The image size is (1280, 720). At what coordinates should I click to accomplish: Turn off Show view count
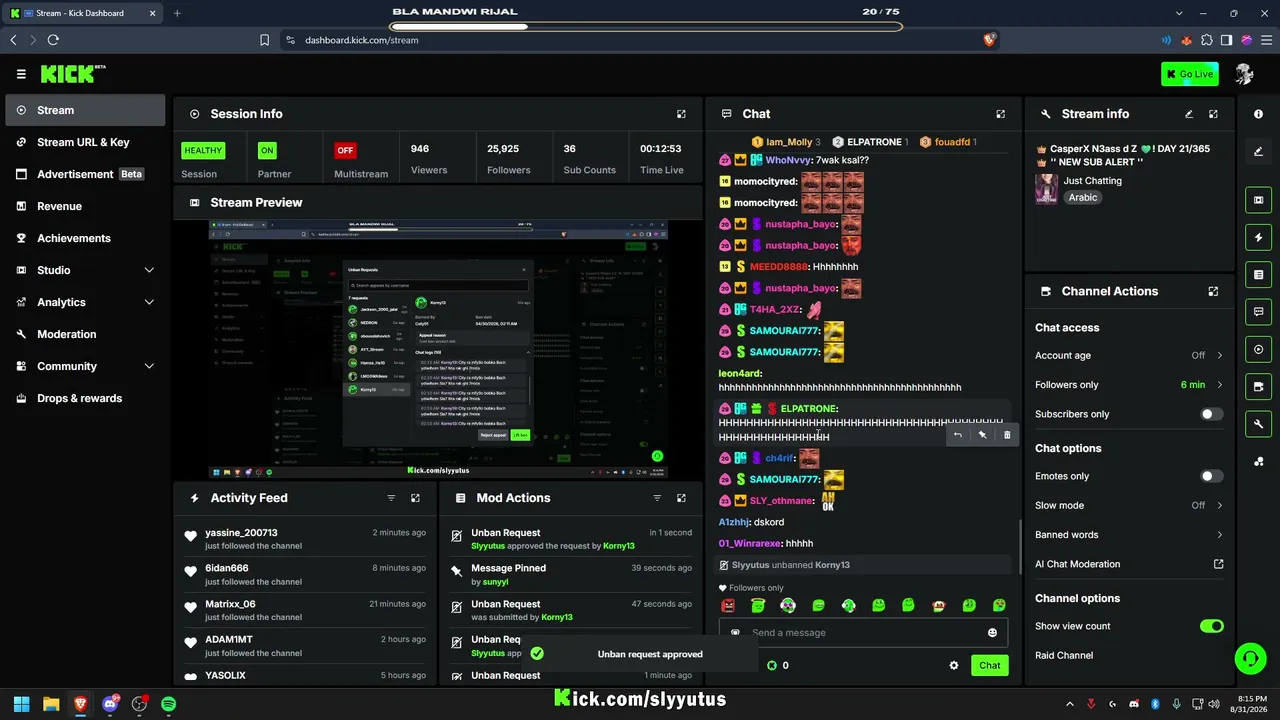click(x=1212, y=626)
